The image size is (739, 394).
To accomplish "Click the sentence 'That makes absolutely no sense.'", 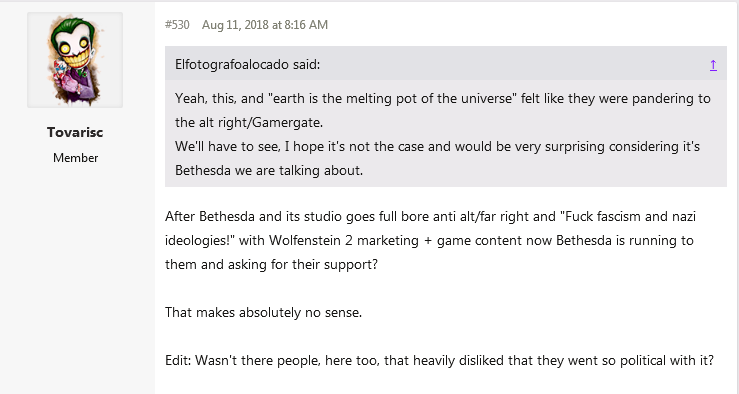I will [x=263, y=312].
